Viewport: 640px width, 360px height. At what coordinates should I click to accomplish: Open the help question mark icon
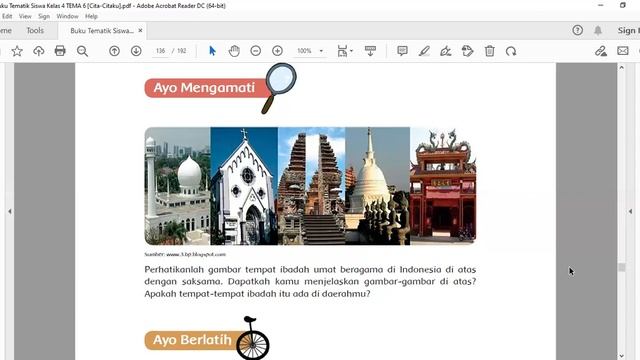click(578, 30)
